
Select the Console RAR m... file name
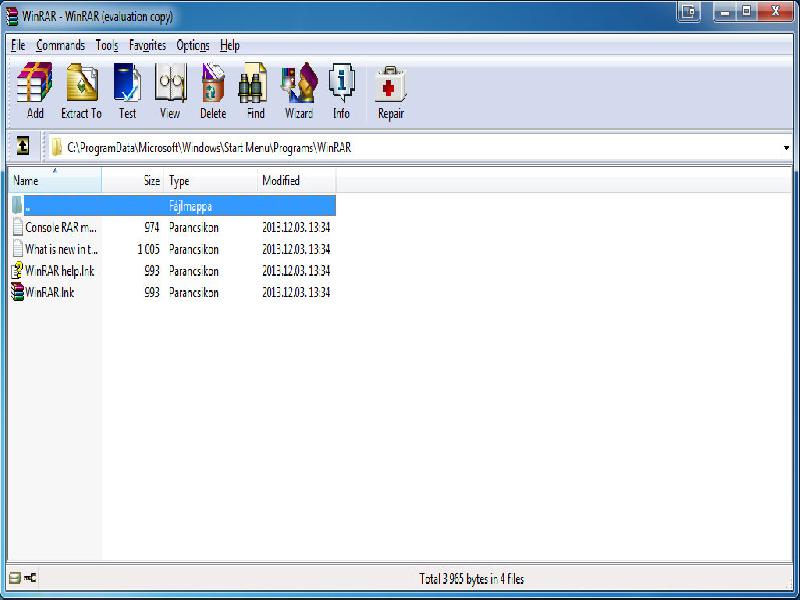coord(61,227)
